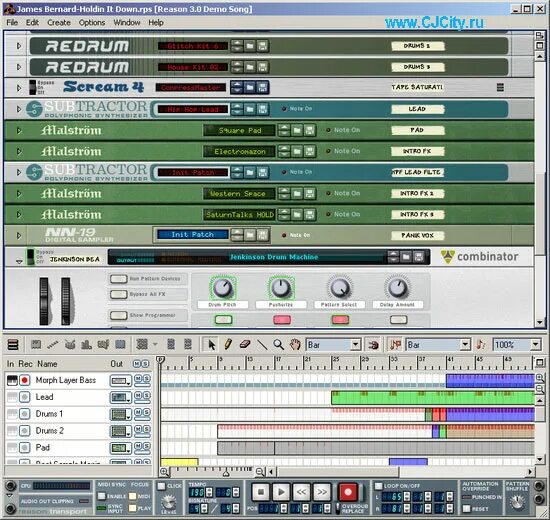The image size is (550, 520).
Task: Click the Drum Pitch knob
Action: click(x=222, y=288)
